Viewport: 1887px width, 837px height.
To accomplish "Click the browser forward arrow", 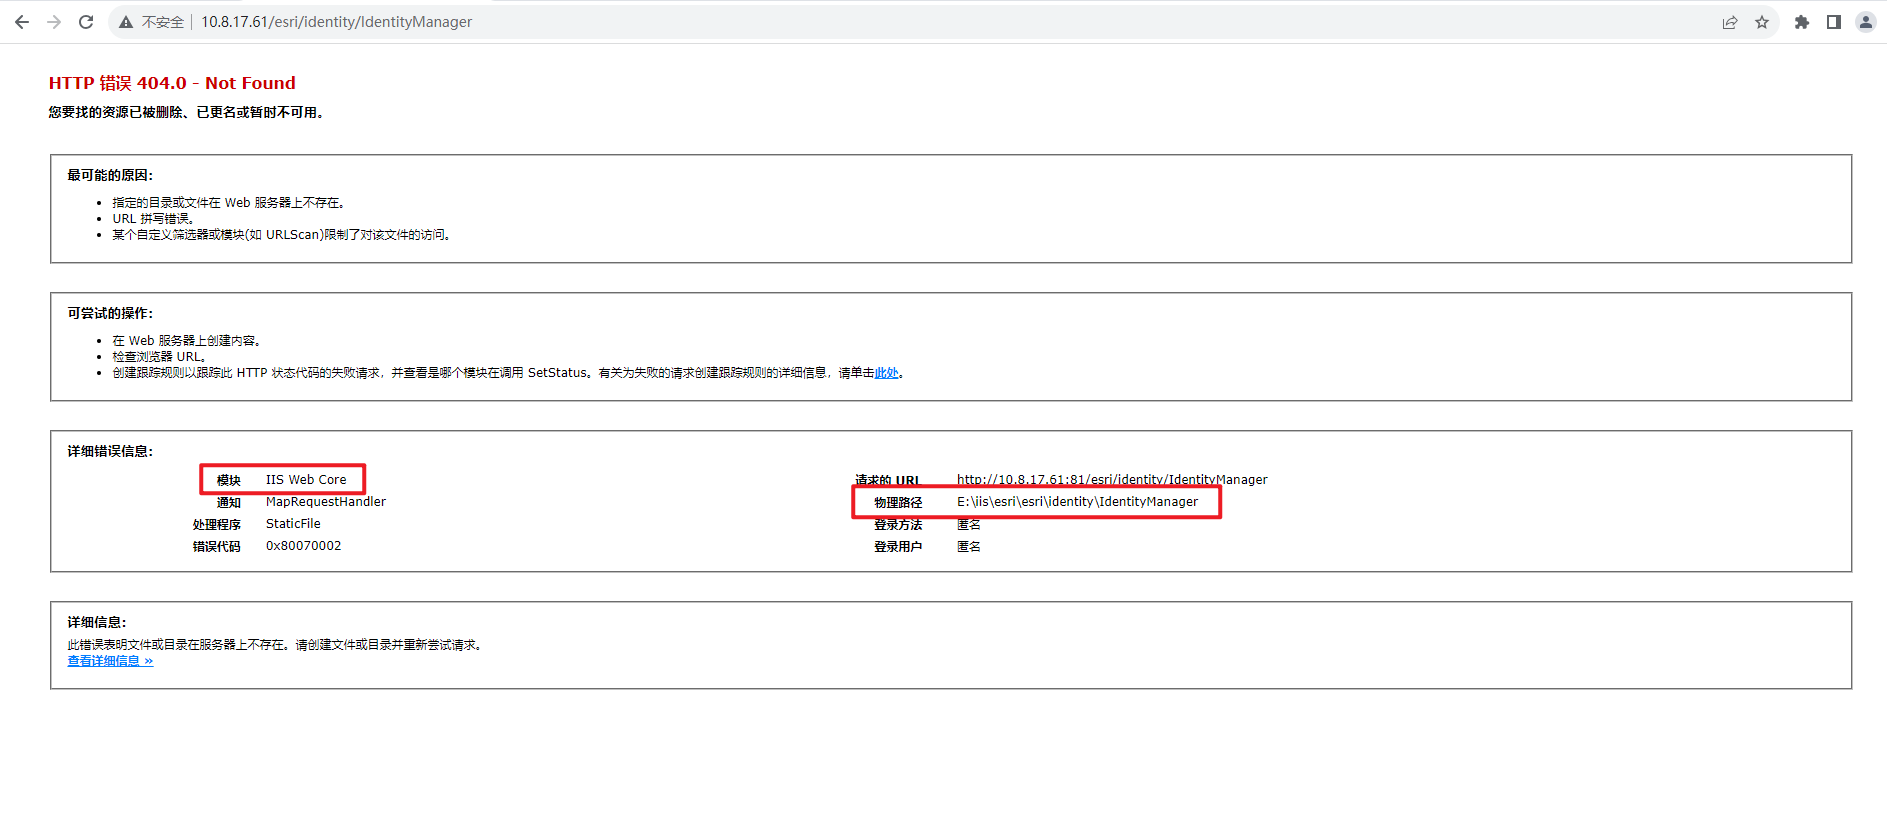I will pos(54,22).
